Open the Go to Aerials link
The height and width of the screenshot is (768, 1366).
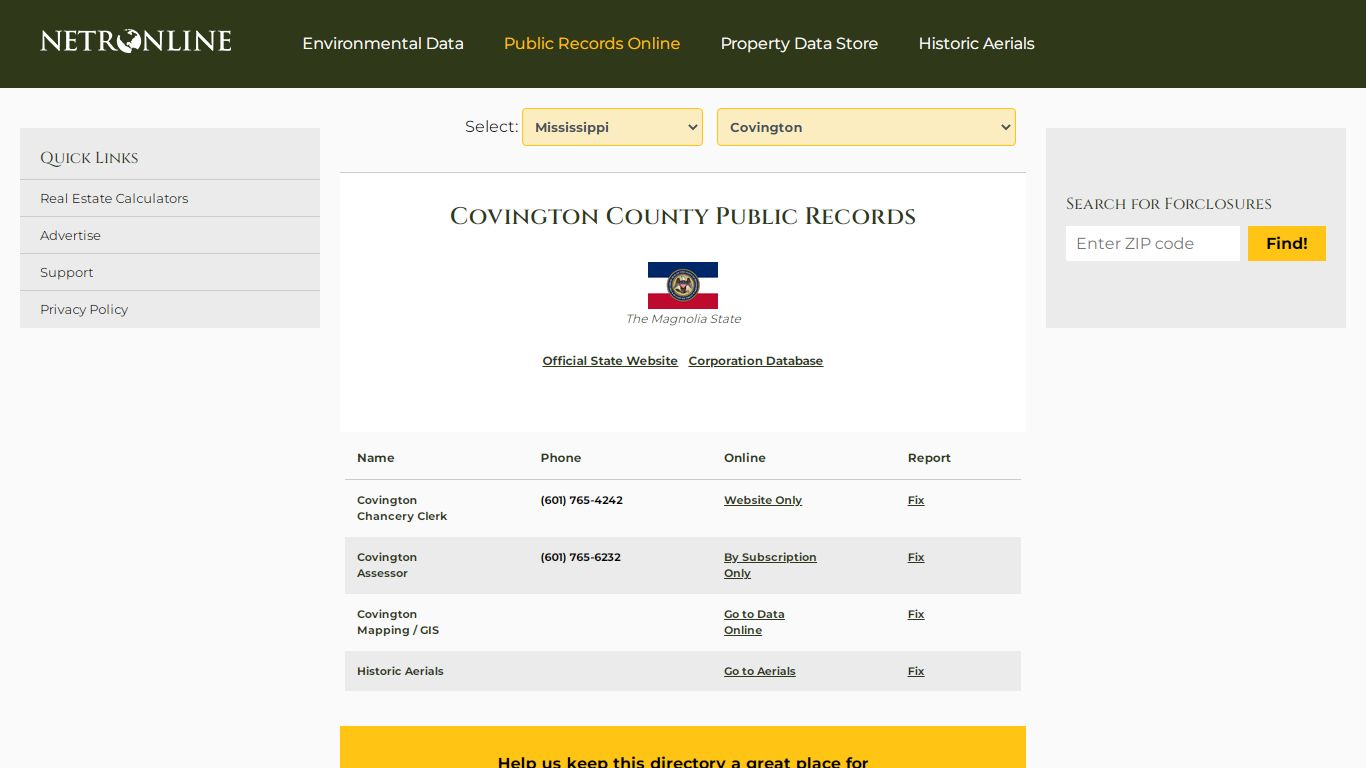point(760,671)
